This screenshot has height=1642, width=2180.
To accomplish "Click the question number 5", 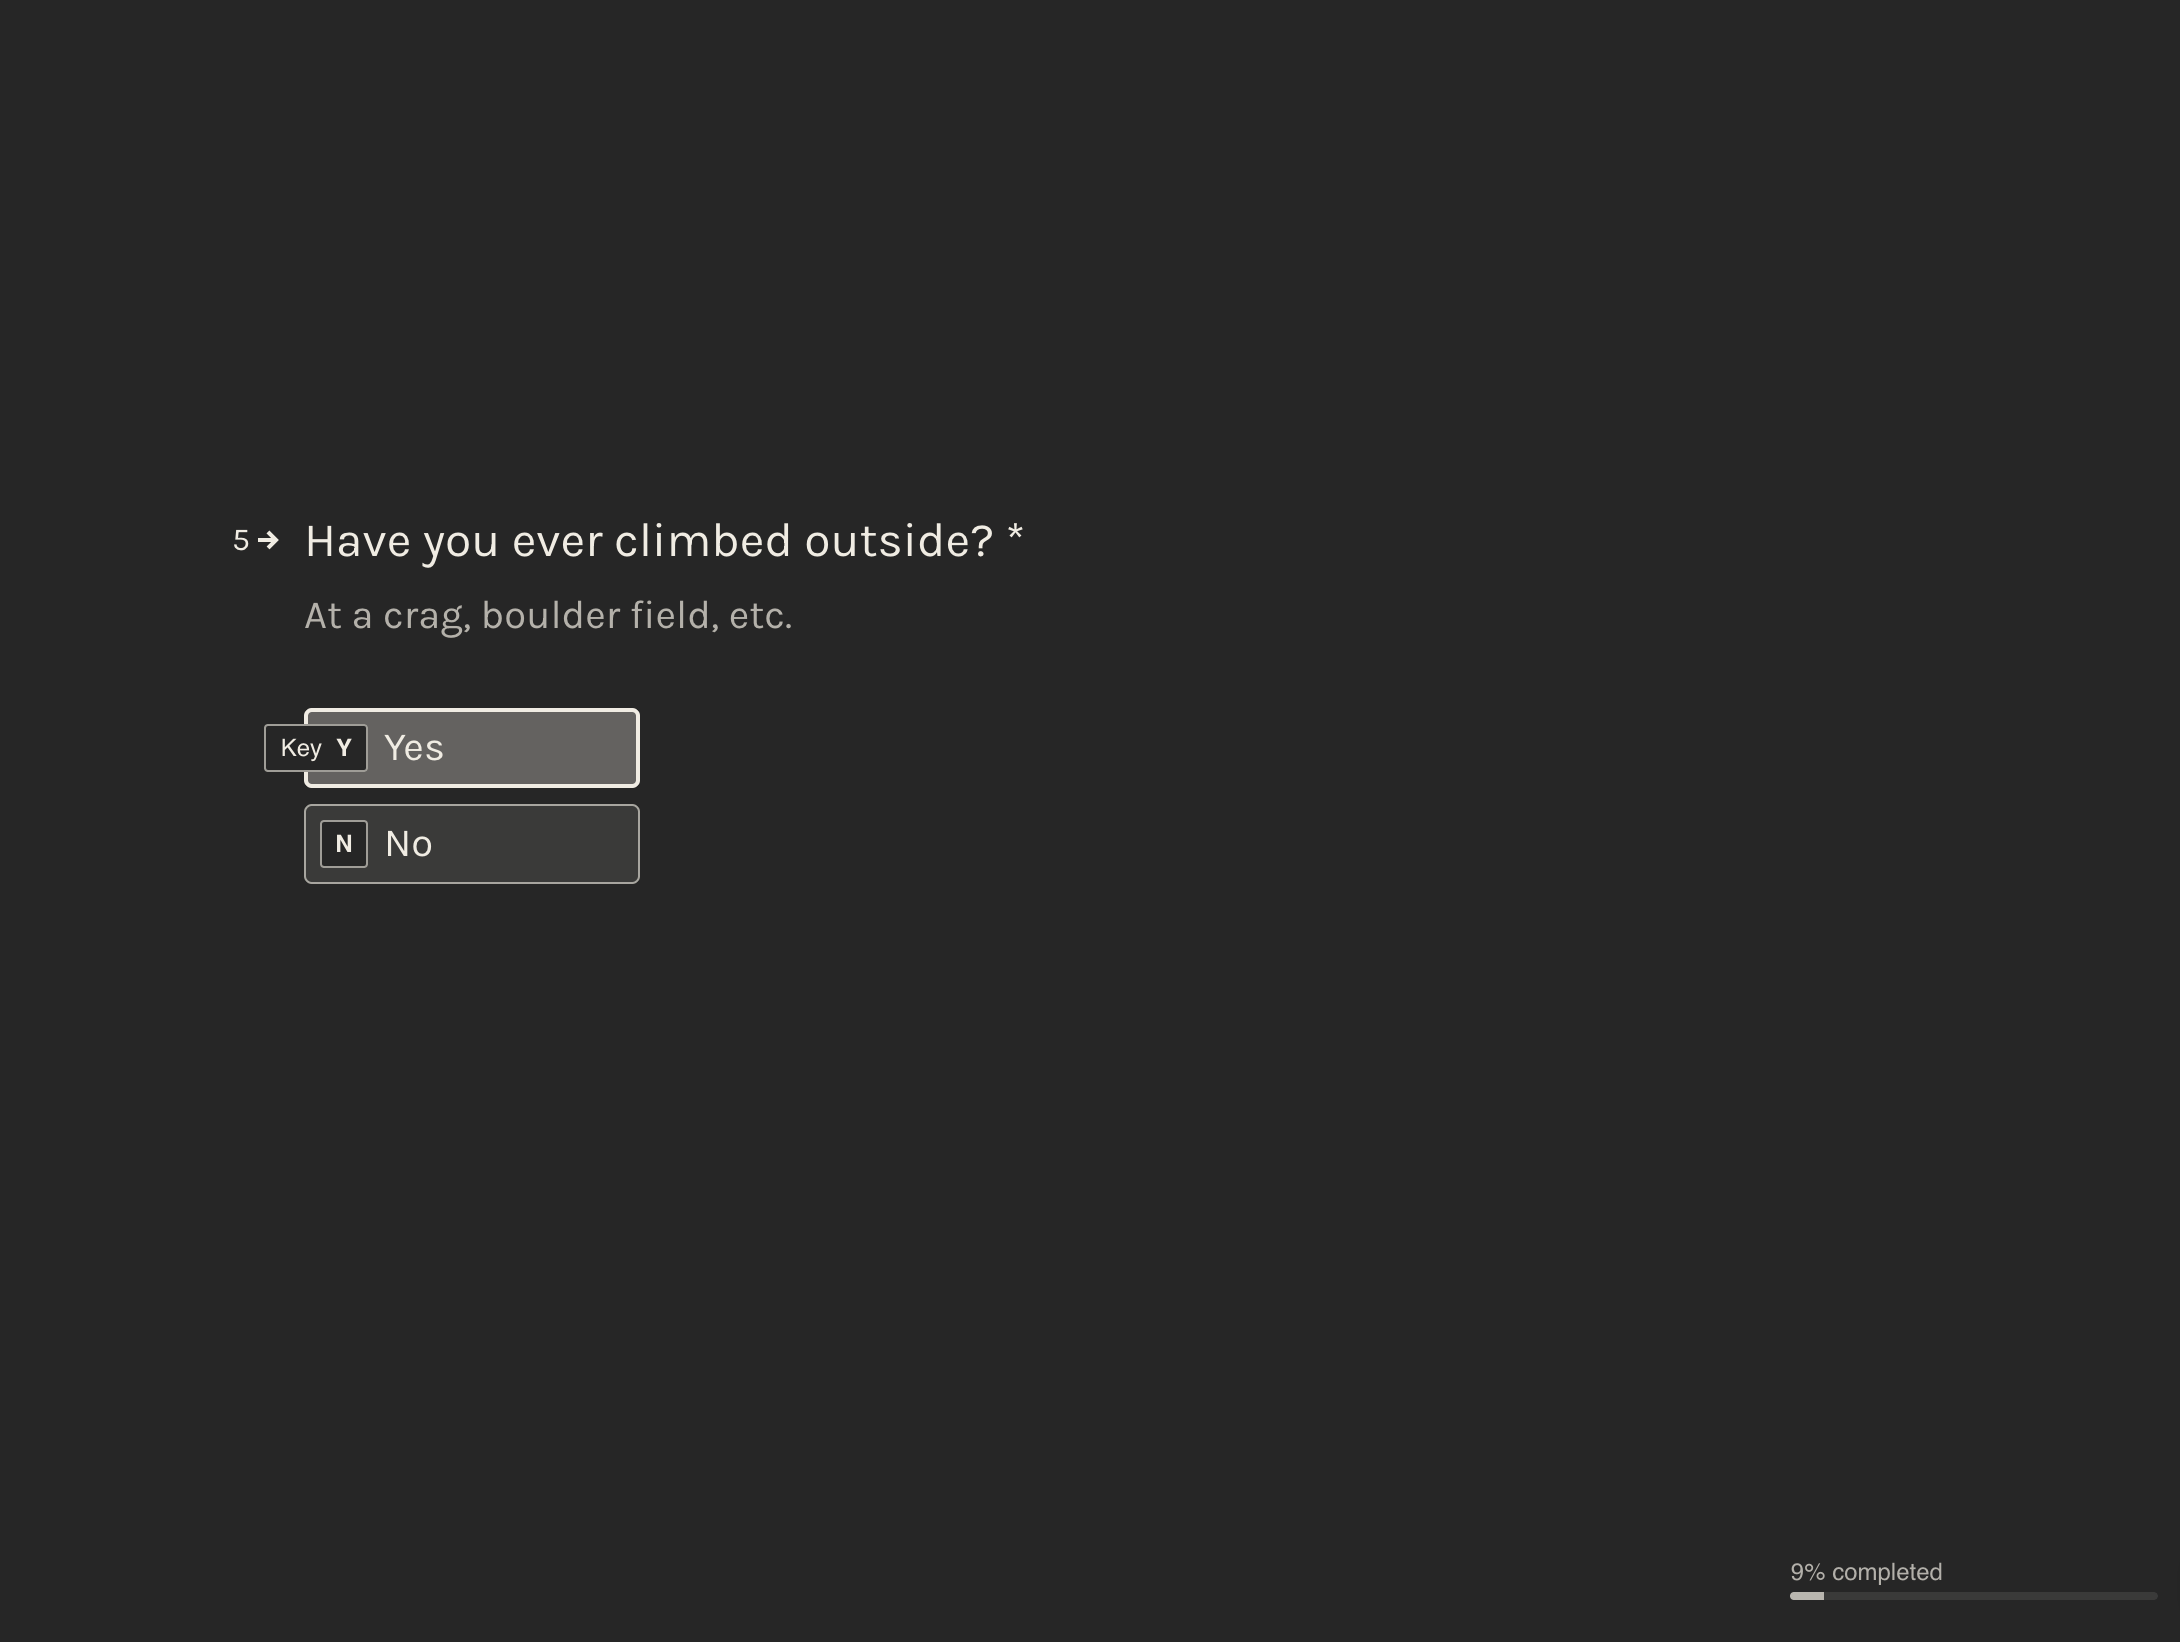I will pos(241,541).
